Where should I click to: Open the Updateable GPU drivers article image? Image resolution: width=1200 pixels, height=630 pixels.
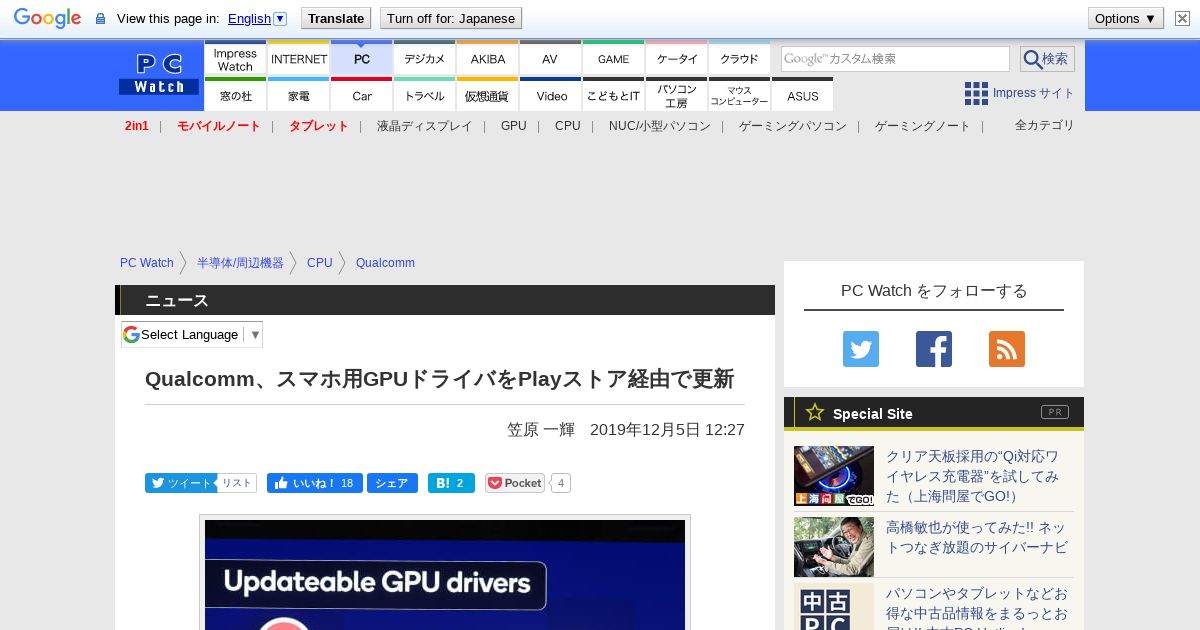(x=445, y=574)
